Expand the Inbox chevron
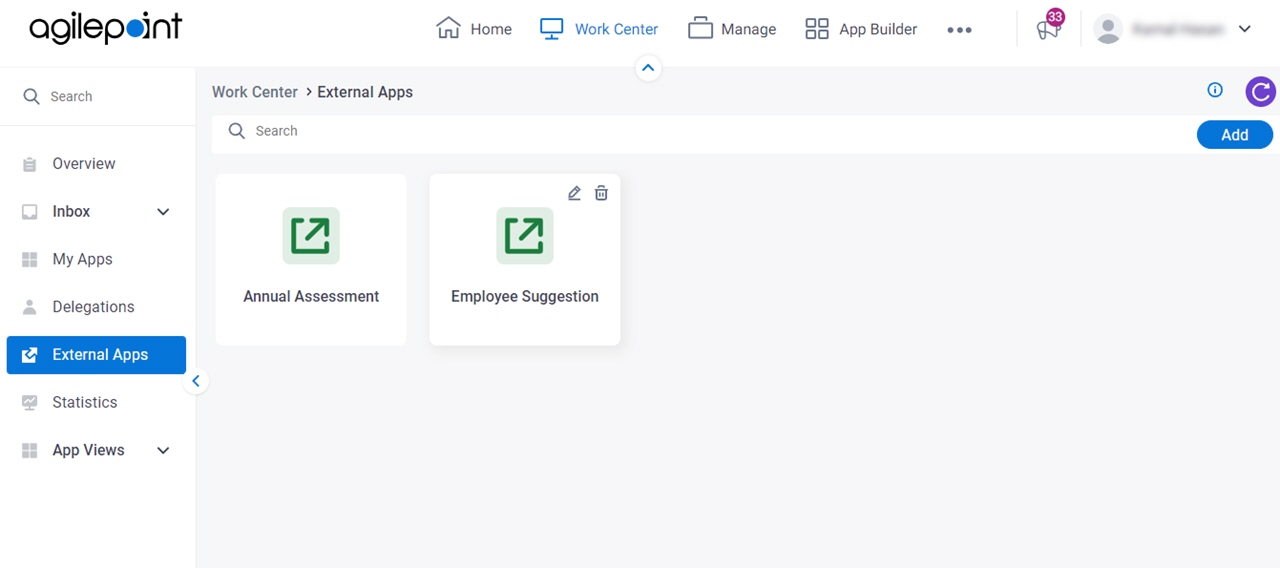 (163, 212)
